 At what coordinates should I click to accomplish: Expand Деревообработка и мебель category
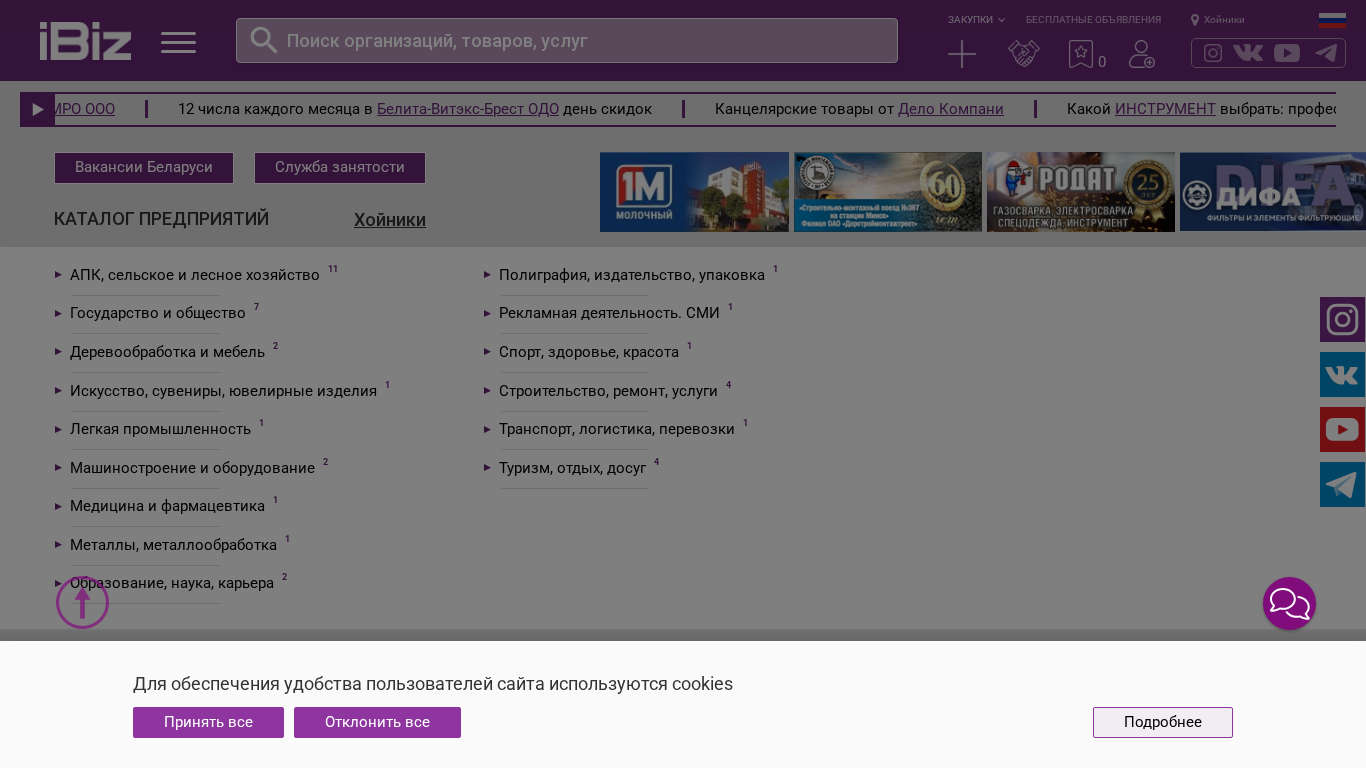pos(167,352)
